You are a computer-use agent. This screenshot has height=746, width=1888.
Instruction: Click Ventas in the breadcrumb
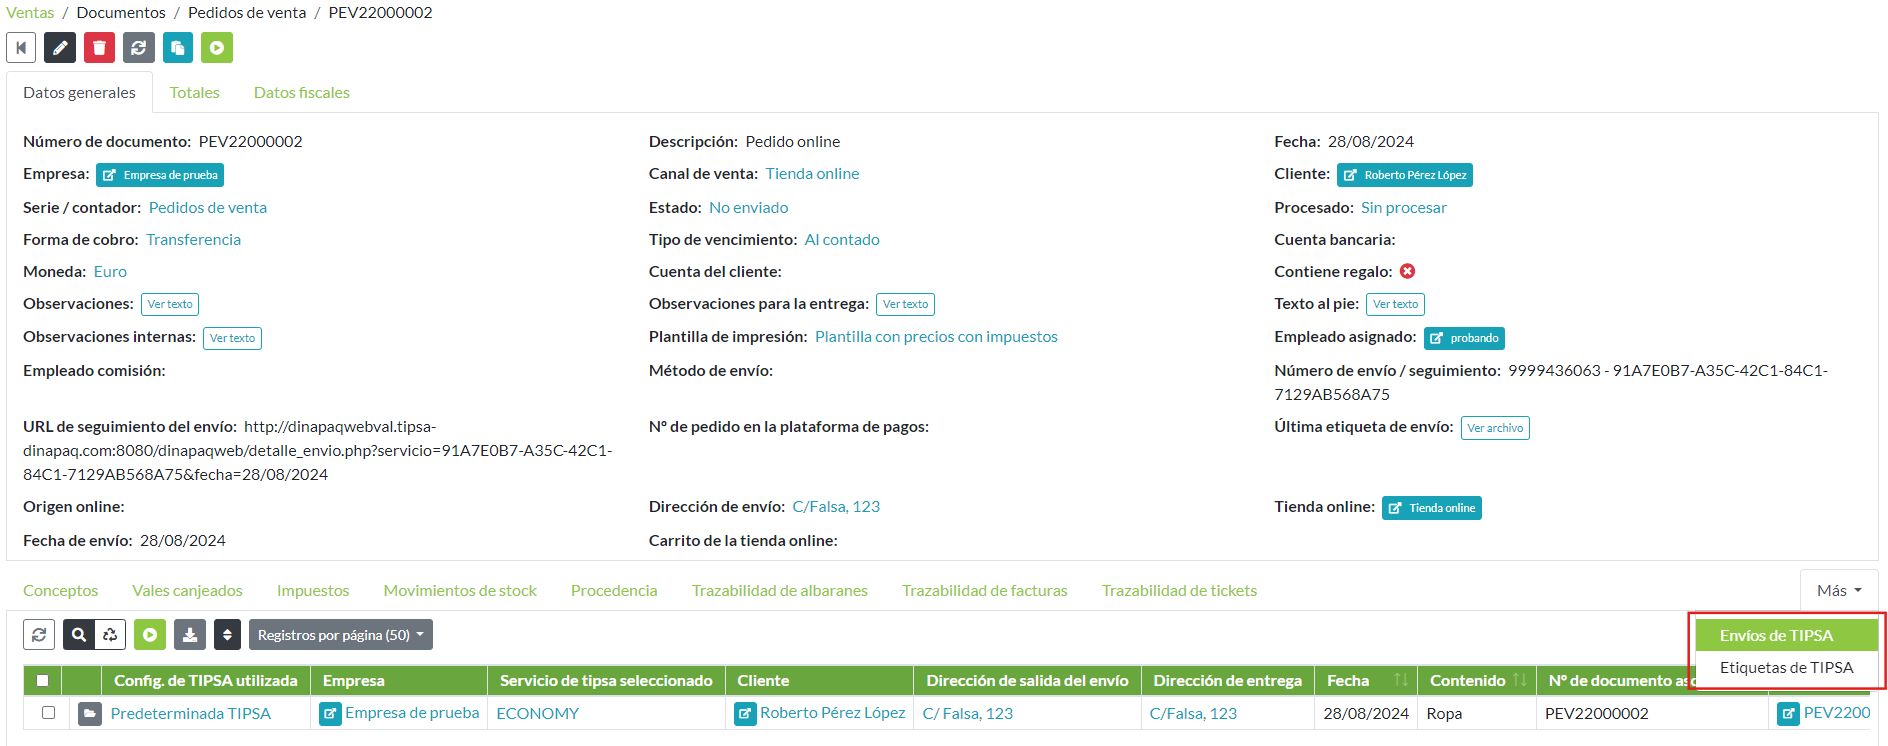tap(30, 13)
